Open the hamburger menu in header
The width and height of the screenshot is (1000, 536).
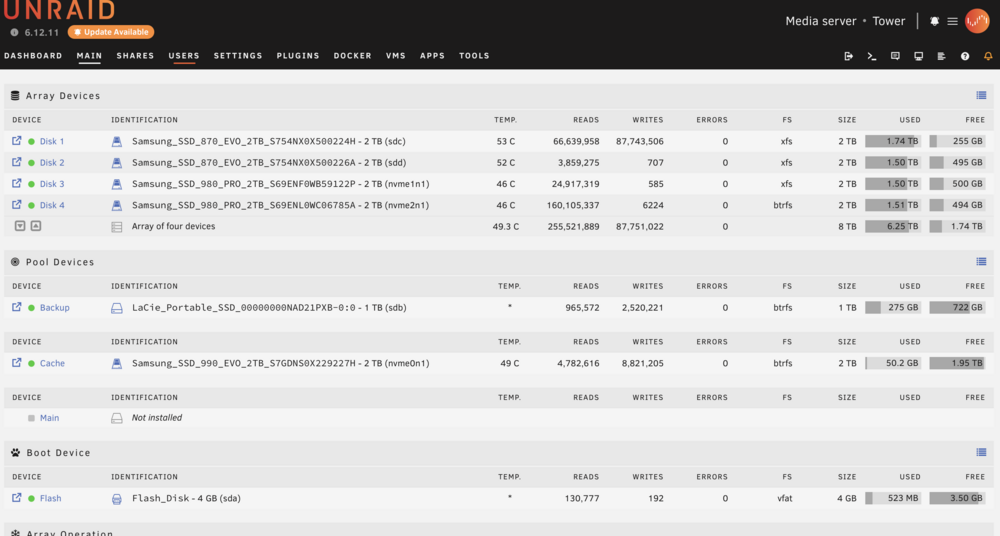[952, 21]
